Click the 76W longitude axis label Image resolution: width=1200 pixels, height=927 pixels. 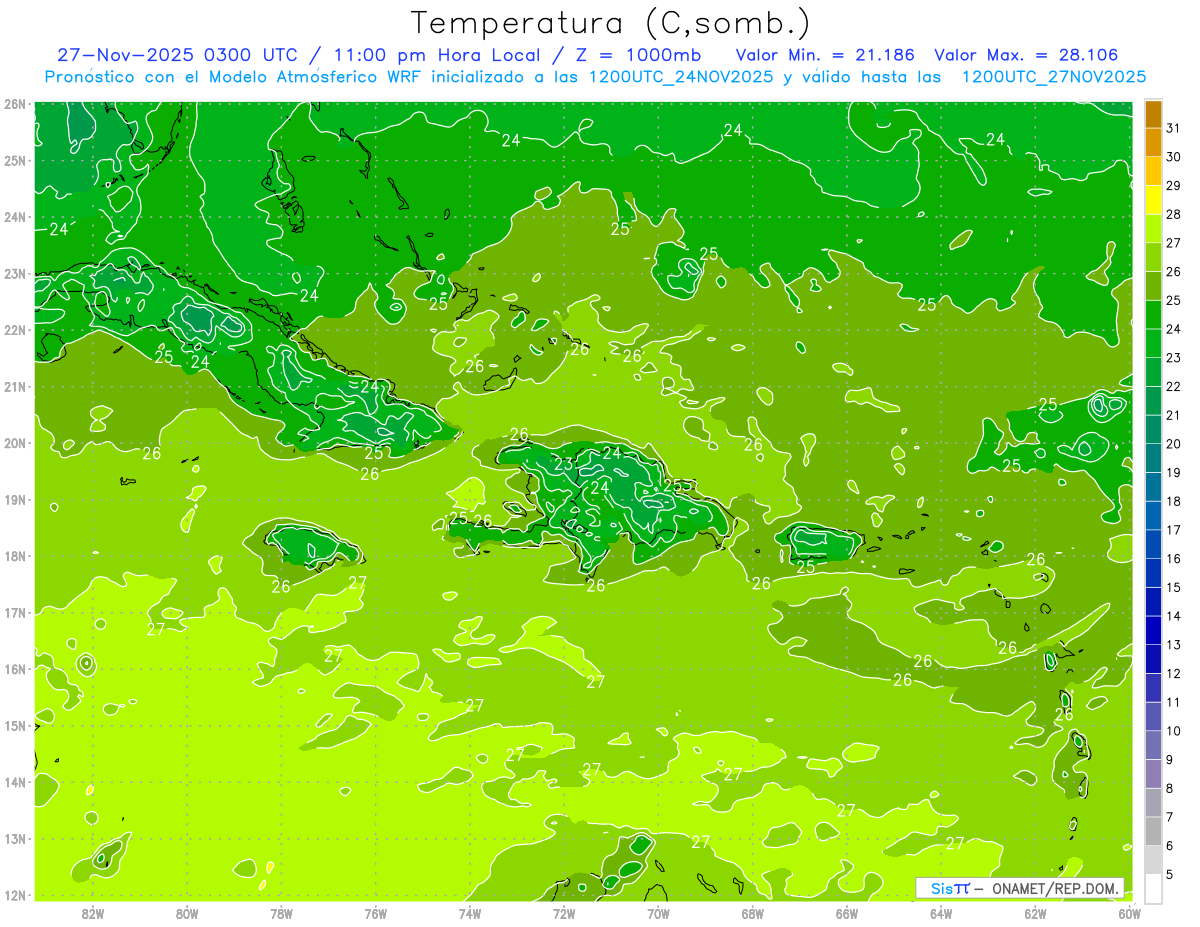[375, 913]
